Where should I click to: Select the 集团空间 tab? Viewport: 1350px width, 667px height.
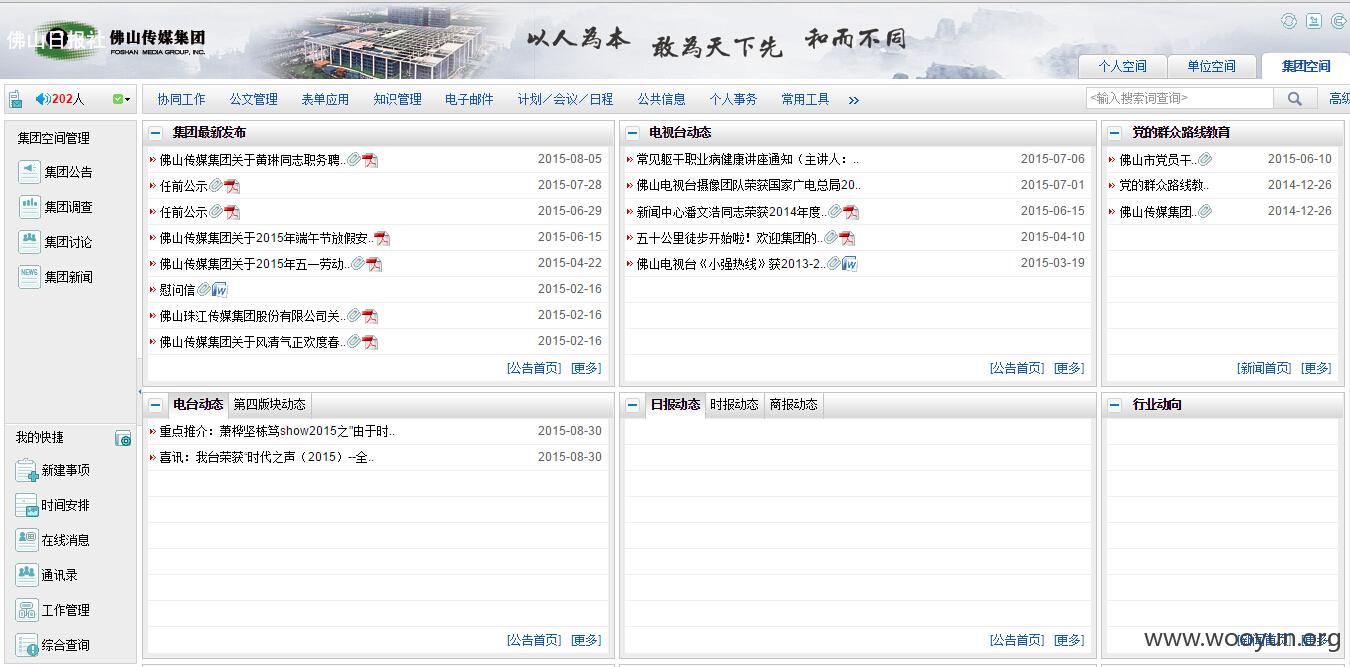(x=1306, y=66)
